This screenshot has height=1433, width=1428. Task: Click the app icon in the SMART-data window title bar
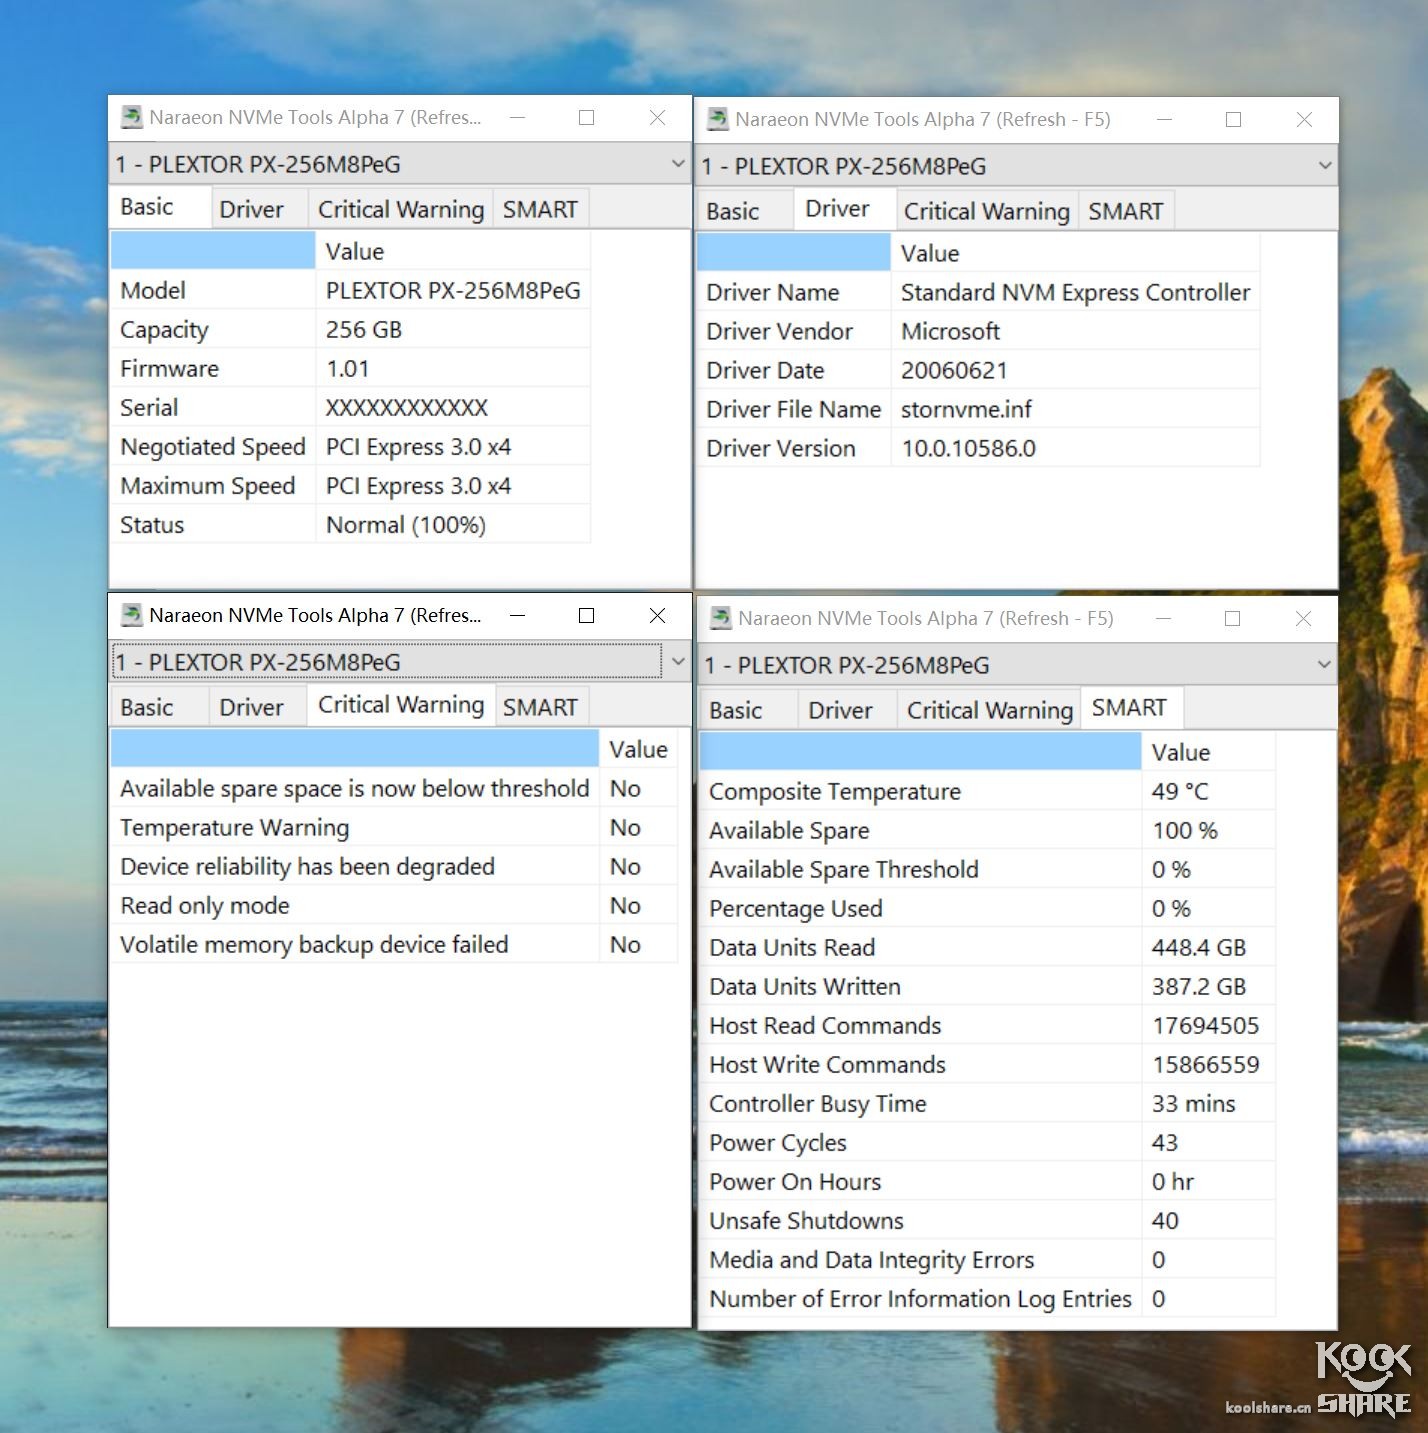720,618
